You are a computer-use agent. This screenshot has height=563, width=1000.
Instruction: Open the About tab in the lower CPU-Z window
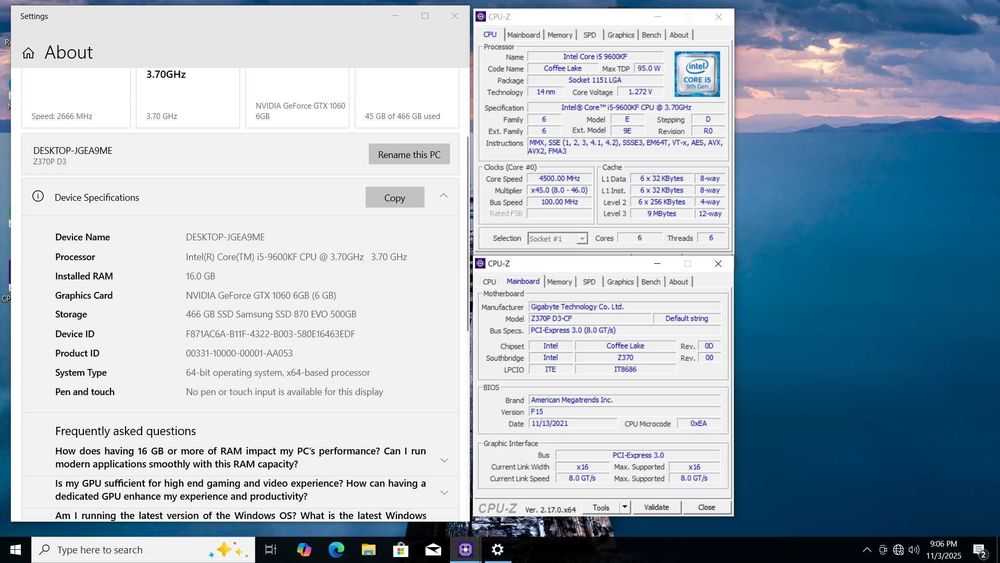(x=679, y=282)
